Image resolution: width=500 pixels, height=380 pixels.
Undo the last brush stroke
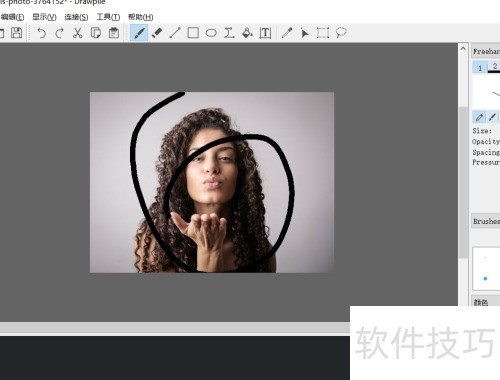[x=41, y=33]
